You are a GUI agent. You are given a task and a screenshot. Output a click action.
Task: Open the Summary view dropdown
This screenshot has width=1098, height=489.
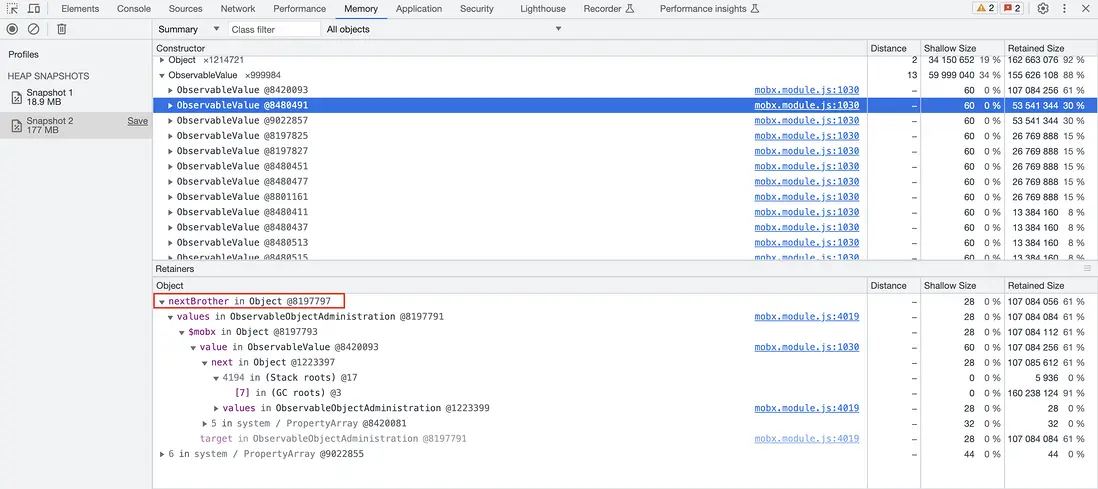click(x=189, y=29)
